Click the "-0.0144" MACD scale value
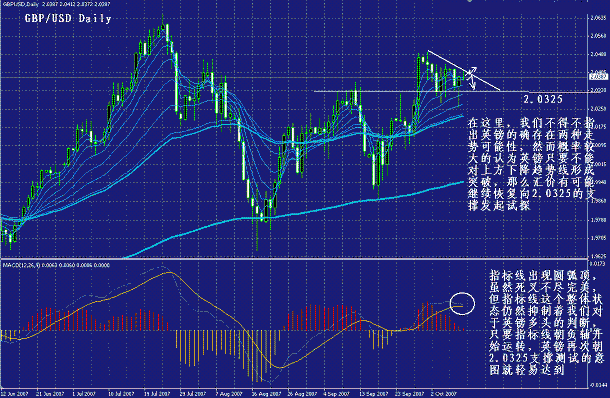The width and height of the screenshot is (610, 398). 598,385
